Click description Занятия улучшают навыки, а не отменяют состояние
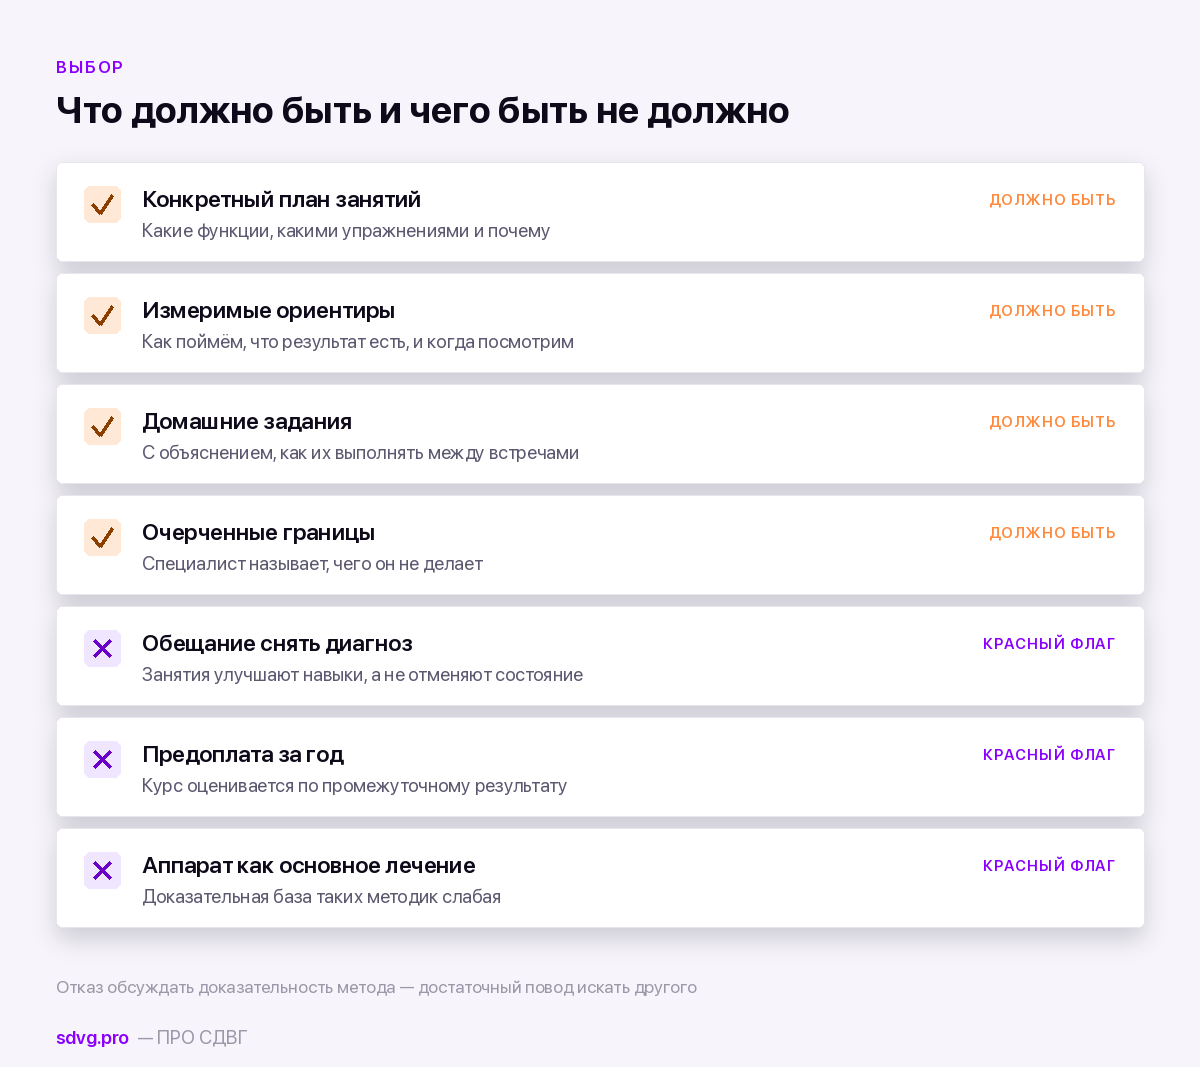 pyautogui.click(x=362, y=675)
